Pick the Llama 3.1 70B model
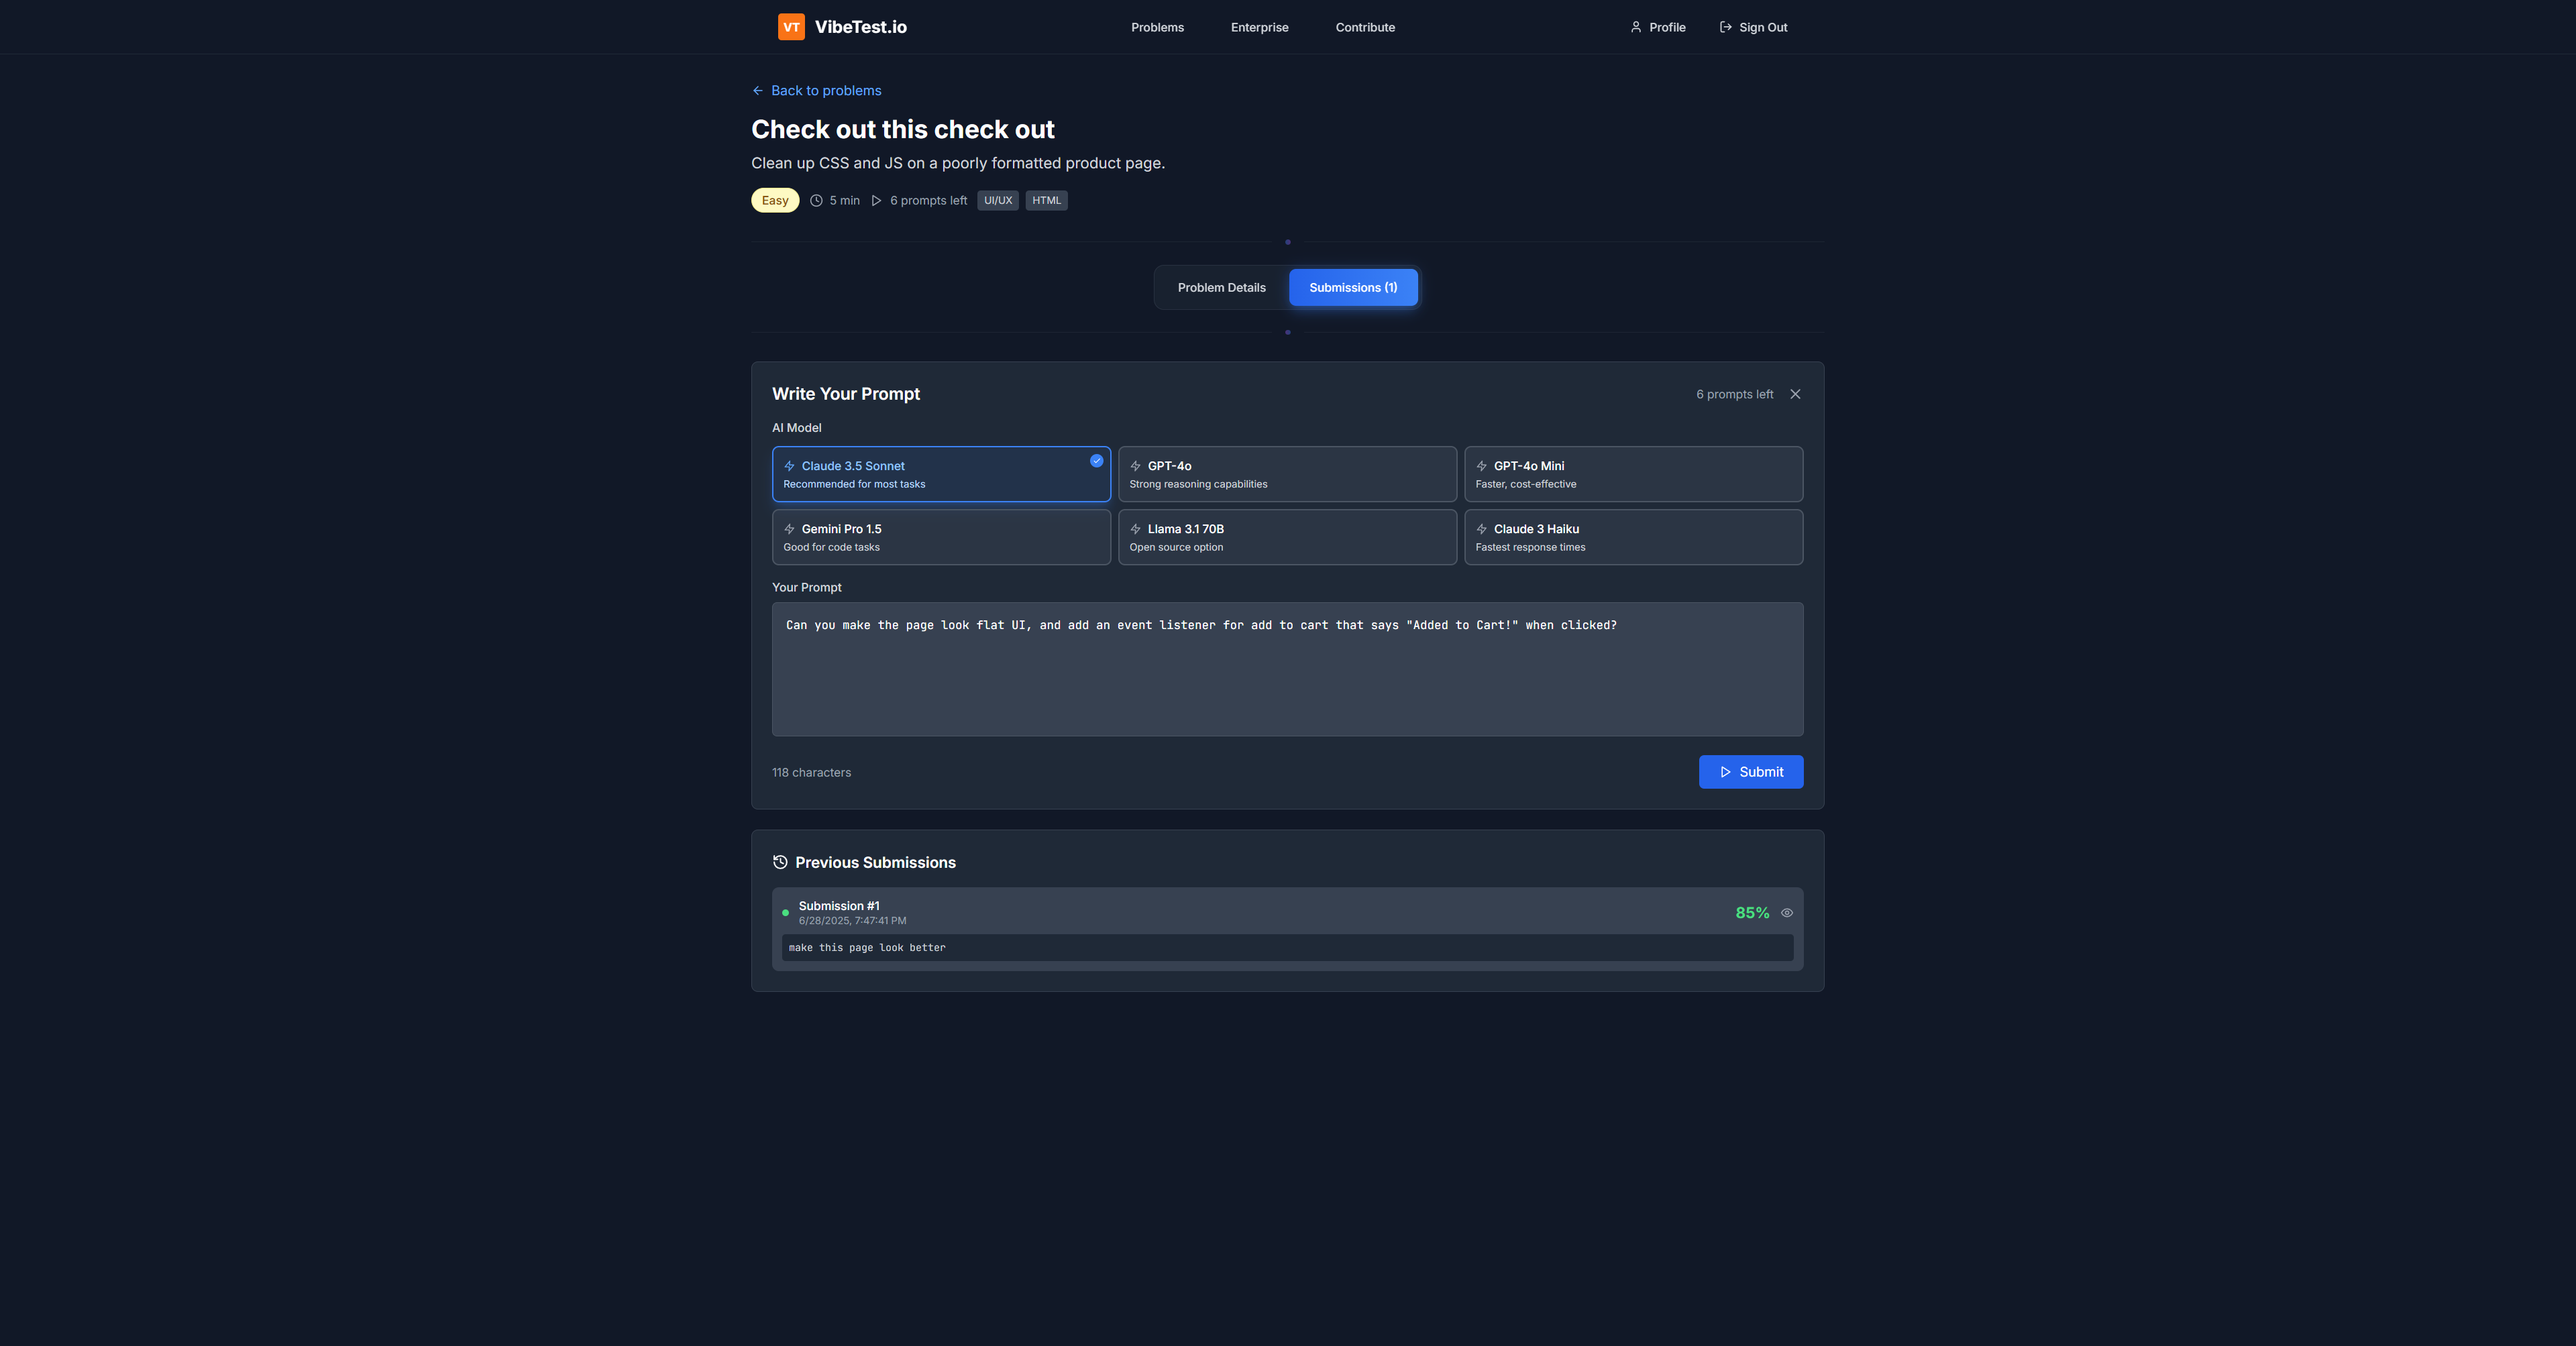This screenshot has width=2576, height=1346. point(1286,537)
